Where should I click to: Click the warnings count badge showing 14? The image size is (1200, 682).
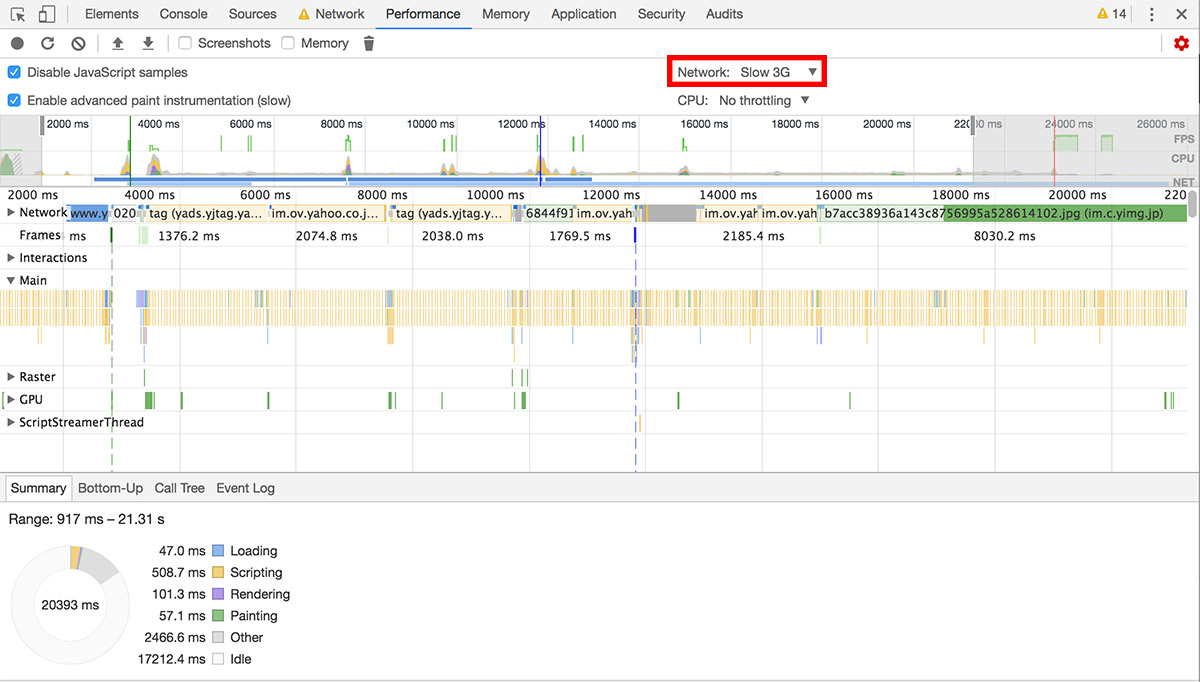[1111, 14]
